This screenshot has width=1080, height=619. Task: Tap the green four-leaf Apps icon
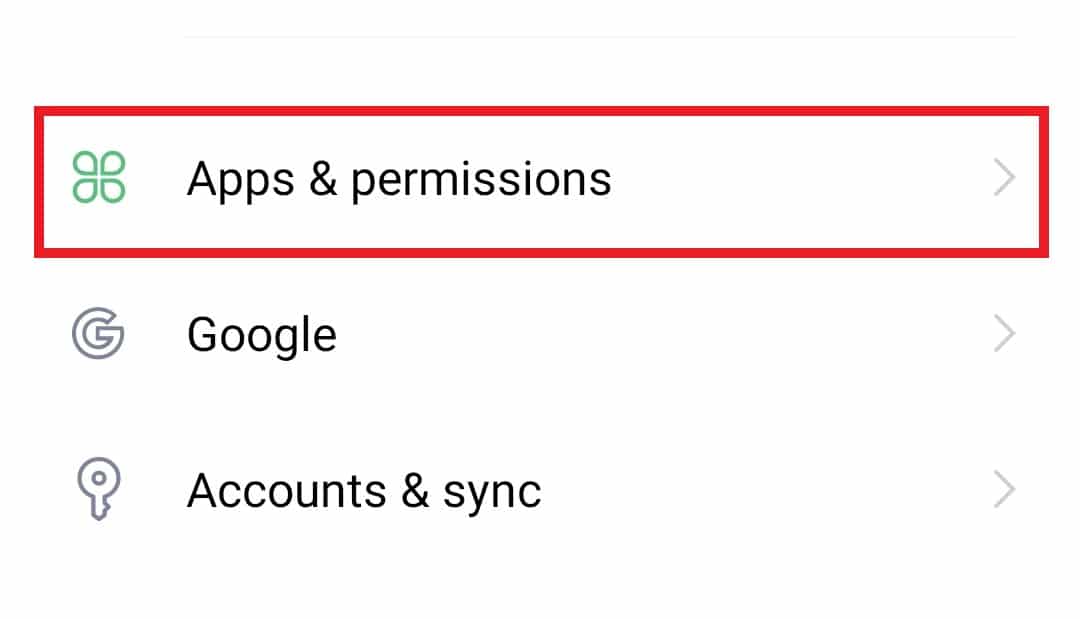point(98,178)
